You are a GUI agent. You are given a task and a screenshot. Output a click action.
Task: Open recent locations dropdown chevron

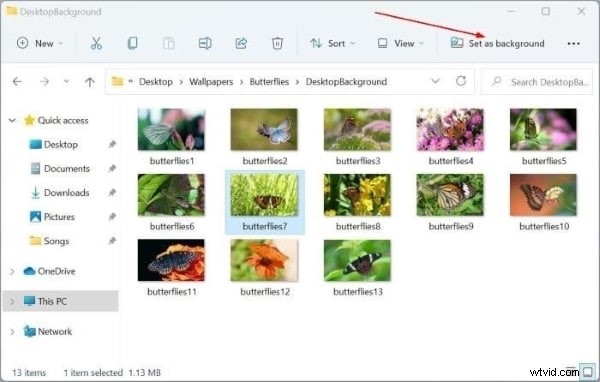point(66,81)
